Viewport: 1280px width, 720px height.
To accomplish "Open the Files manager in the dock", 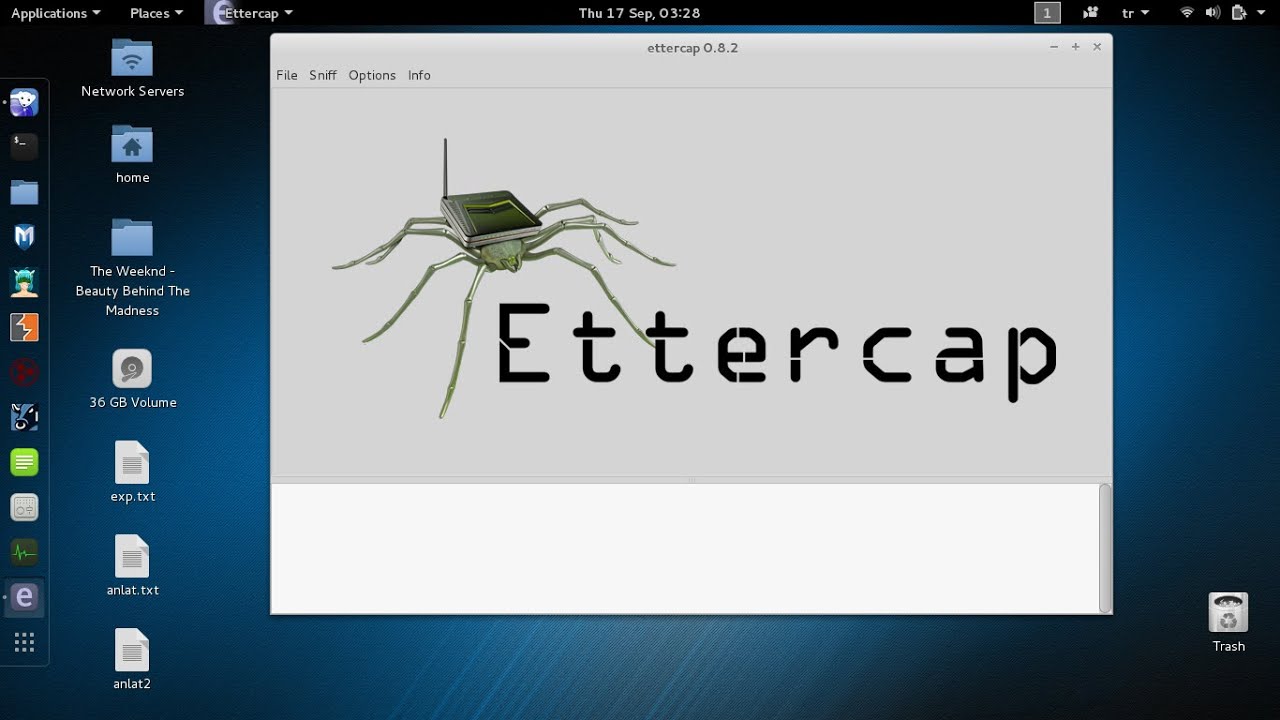I will pyautogui.click(x=24, y=192).
